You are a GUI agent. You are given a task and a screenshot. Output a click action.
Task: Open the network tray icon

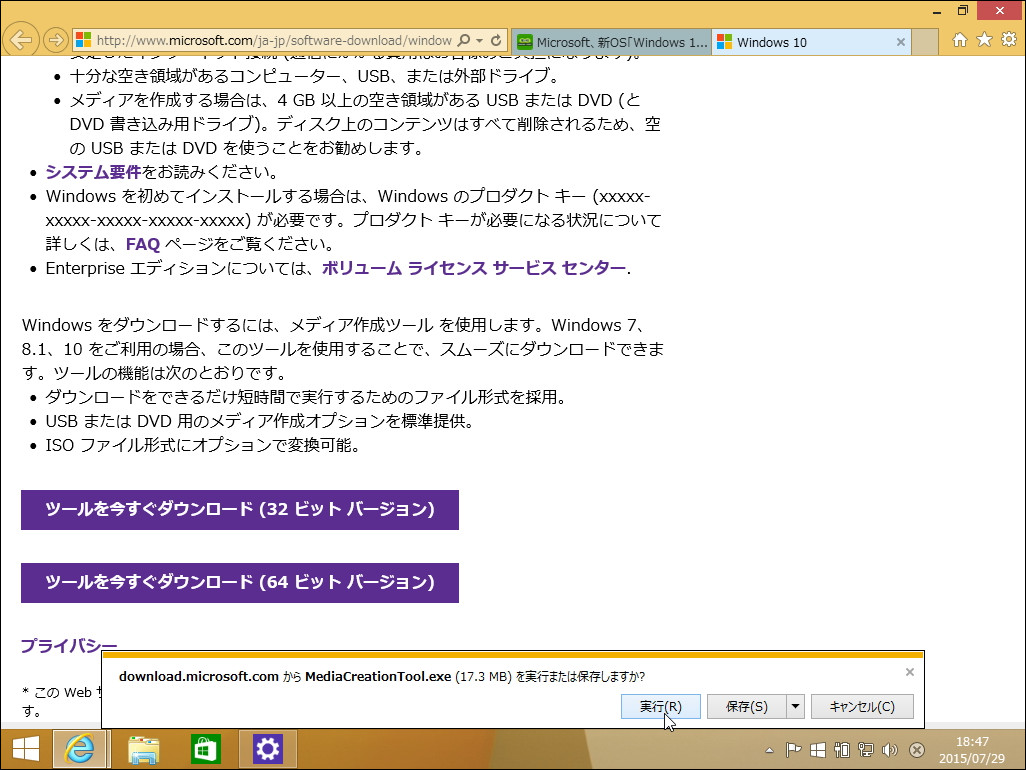pos(866,750)
